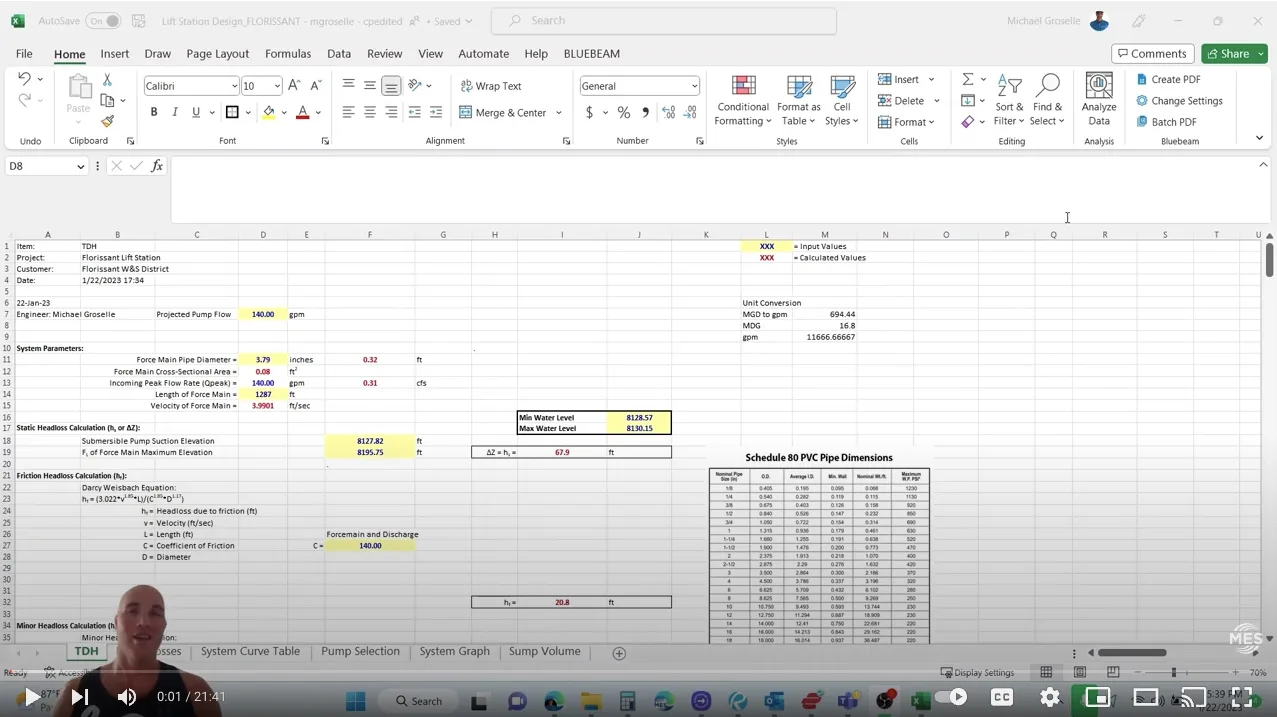
Task: Pick the yellow fill color swatch
Action: click(x=268, y=112)
